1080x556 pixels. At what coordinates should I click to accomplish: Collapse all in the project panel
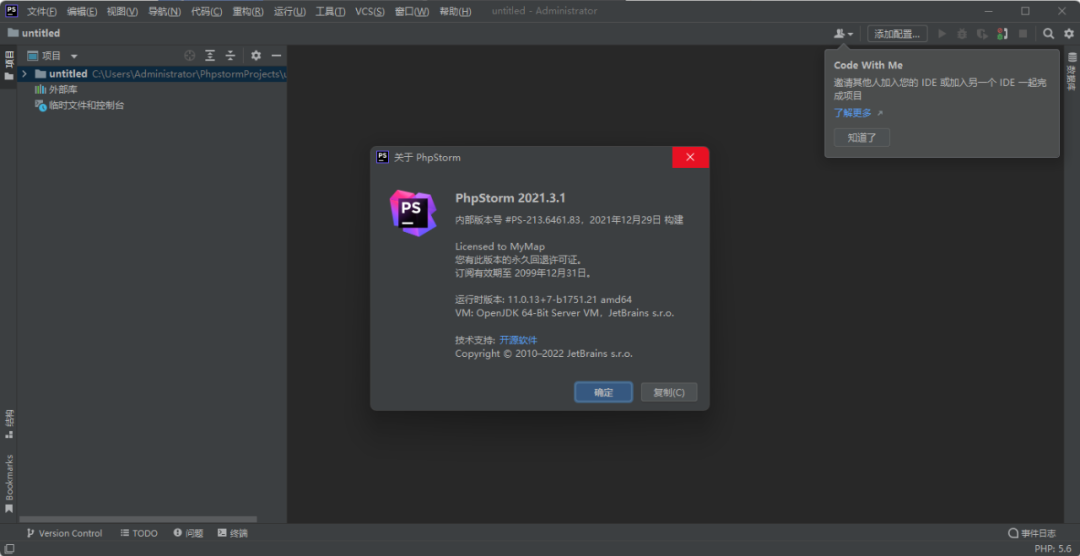231,56
